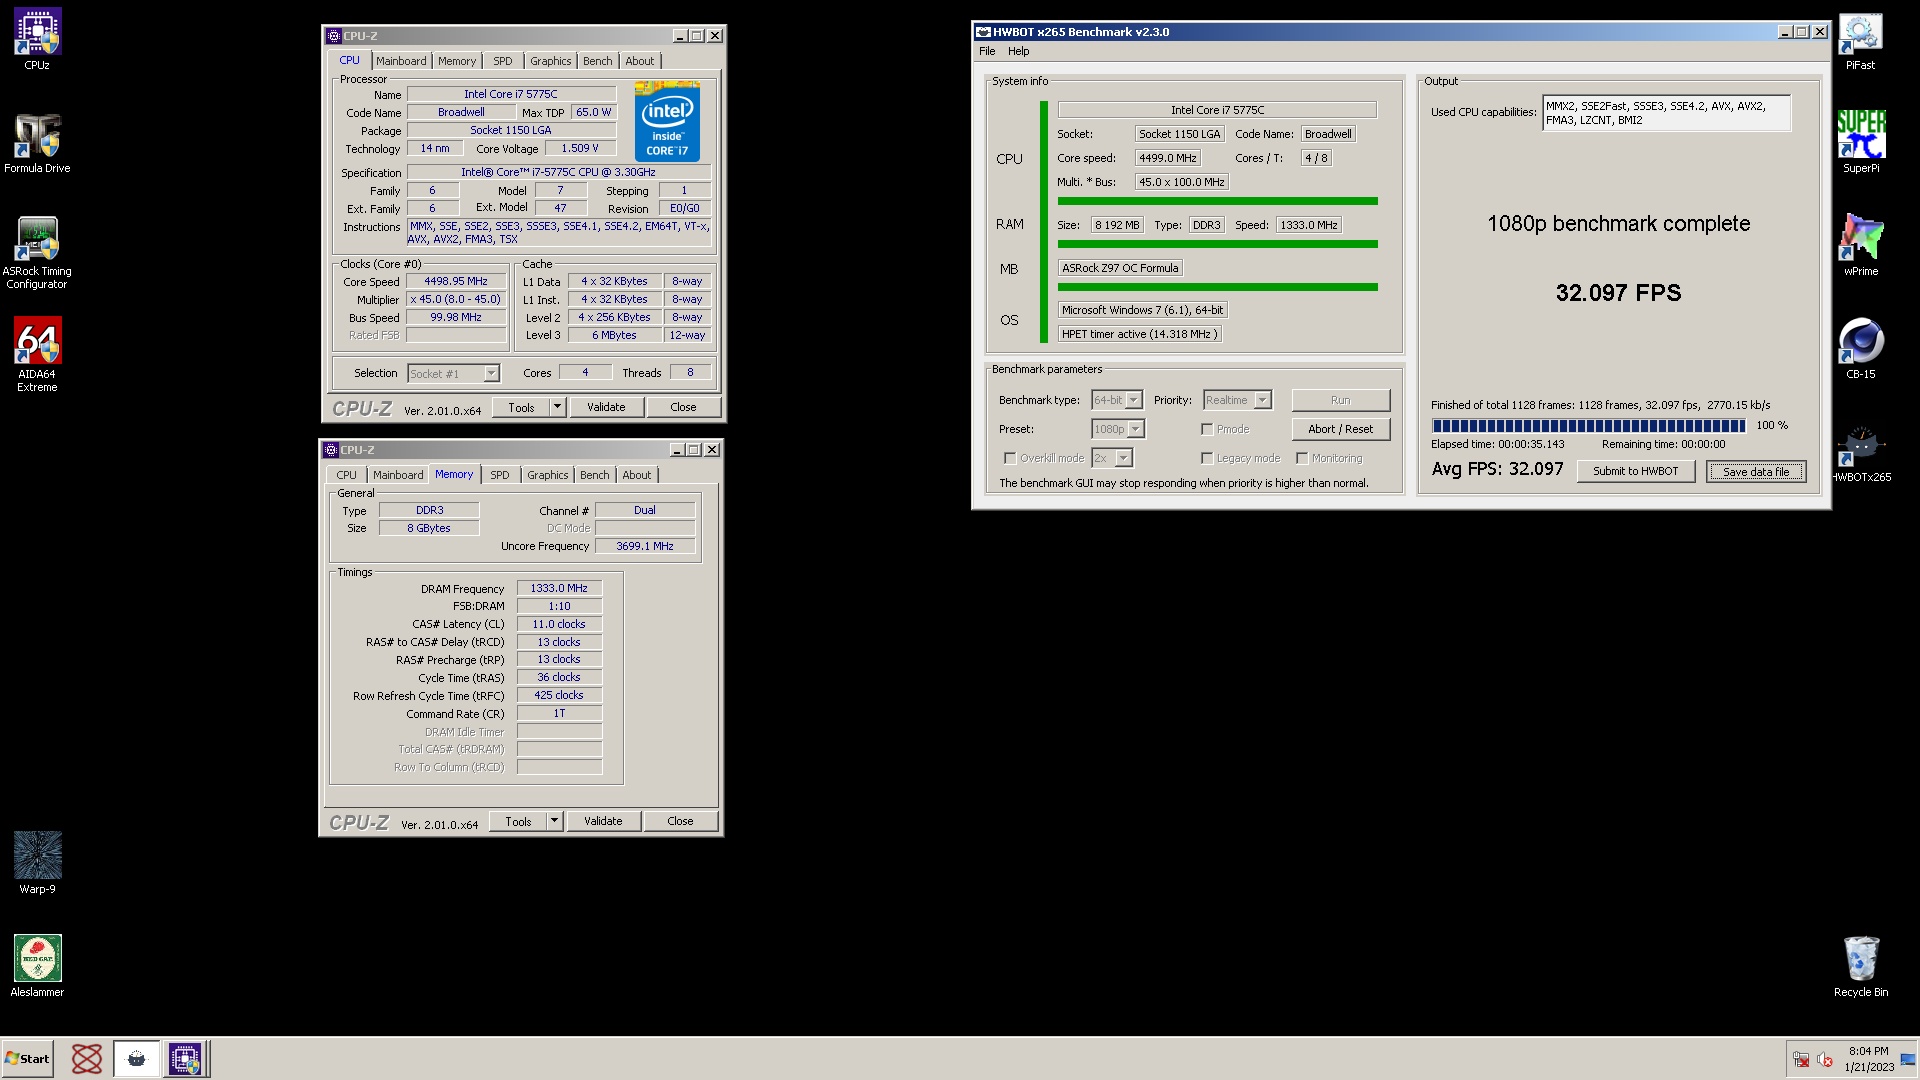Launch the Warp-9 desktop icon
1920x1080 pixels.
[x=37, y=863]
